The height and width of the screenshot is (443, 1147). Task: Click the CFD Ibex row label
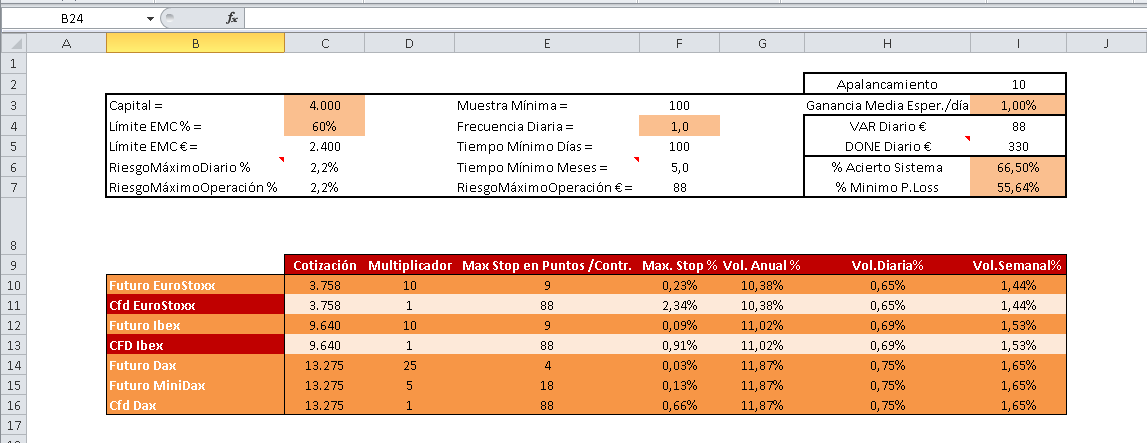(x=195, y=346)
